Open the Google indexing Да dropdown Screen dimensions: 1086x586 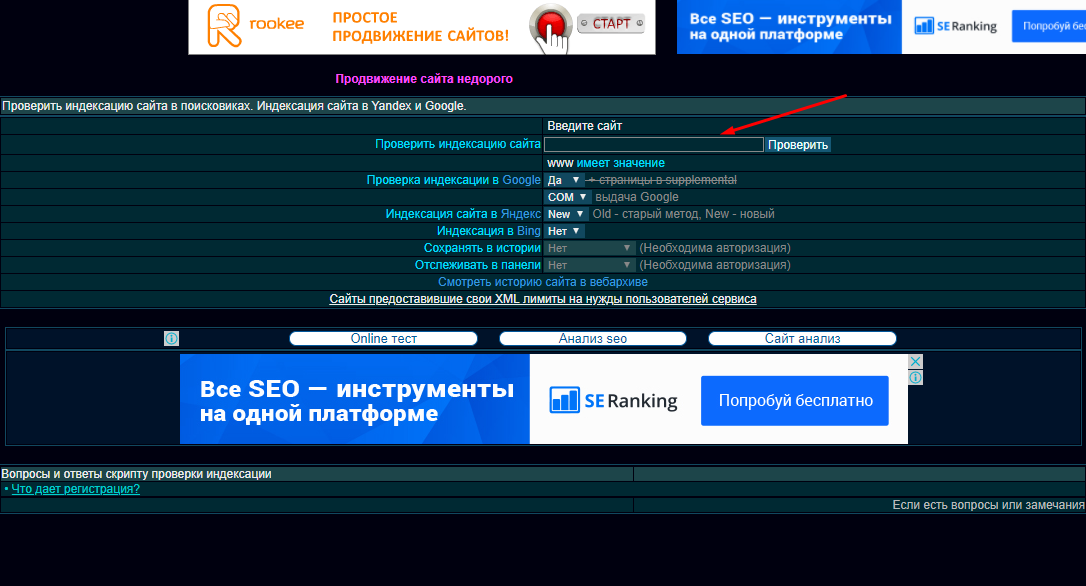click(x=563, y=180)
